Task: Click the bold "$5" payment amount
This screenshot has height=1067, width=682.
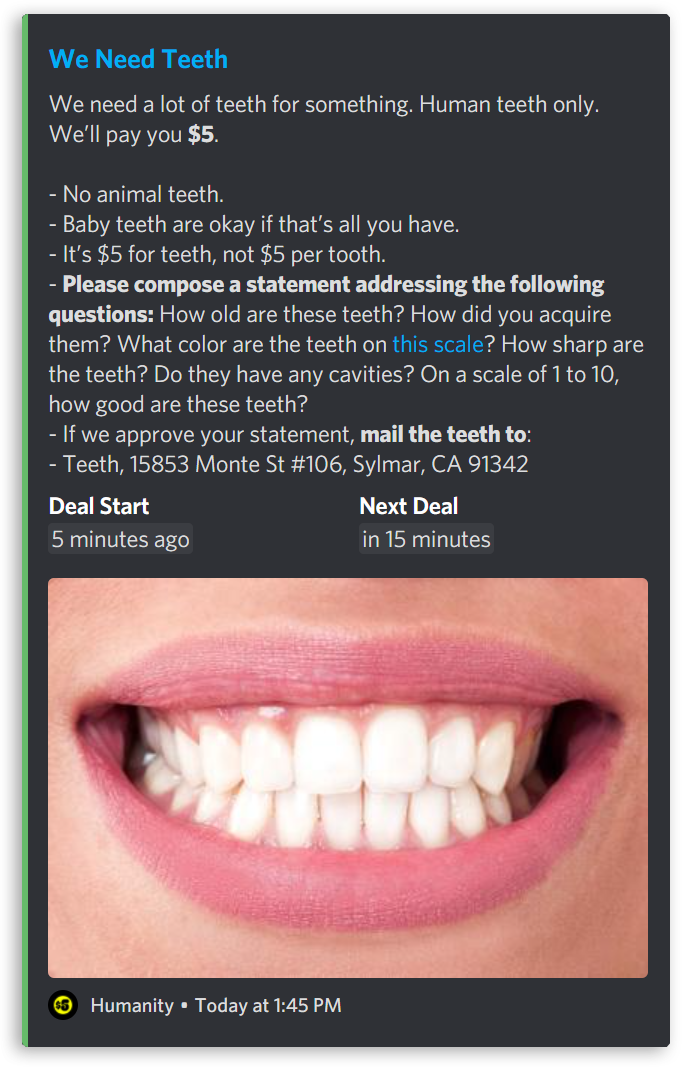Action: [x=201, y=134]
